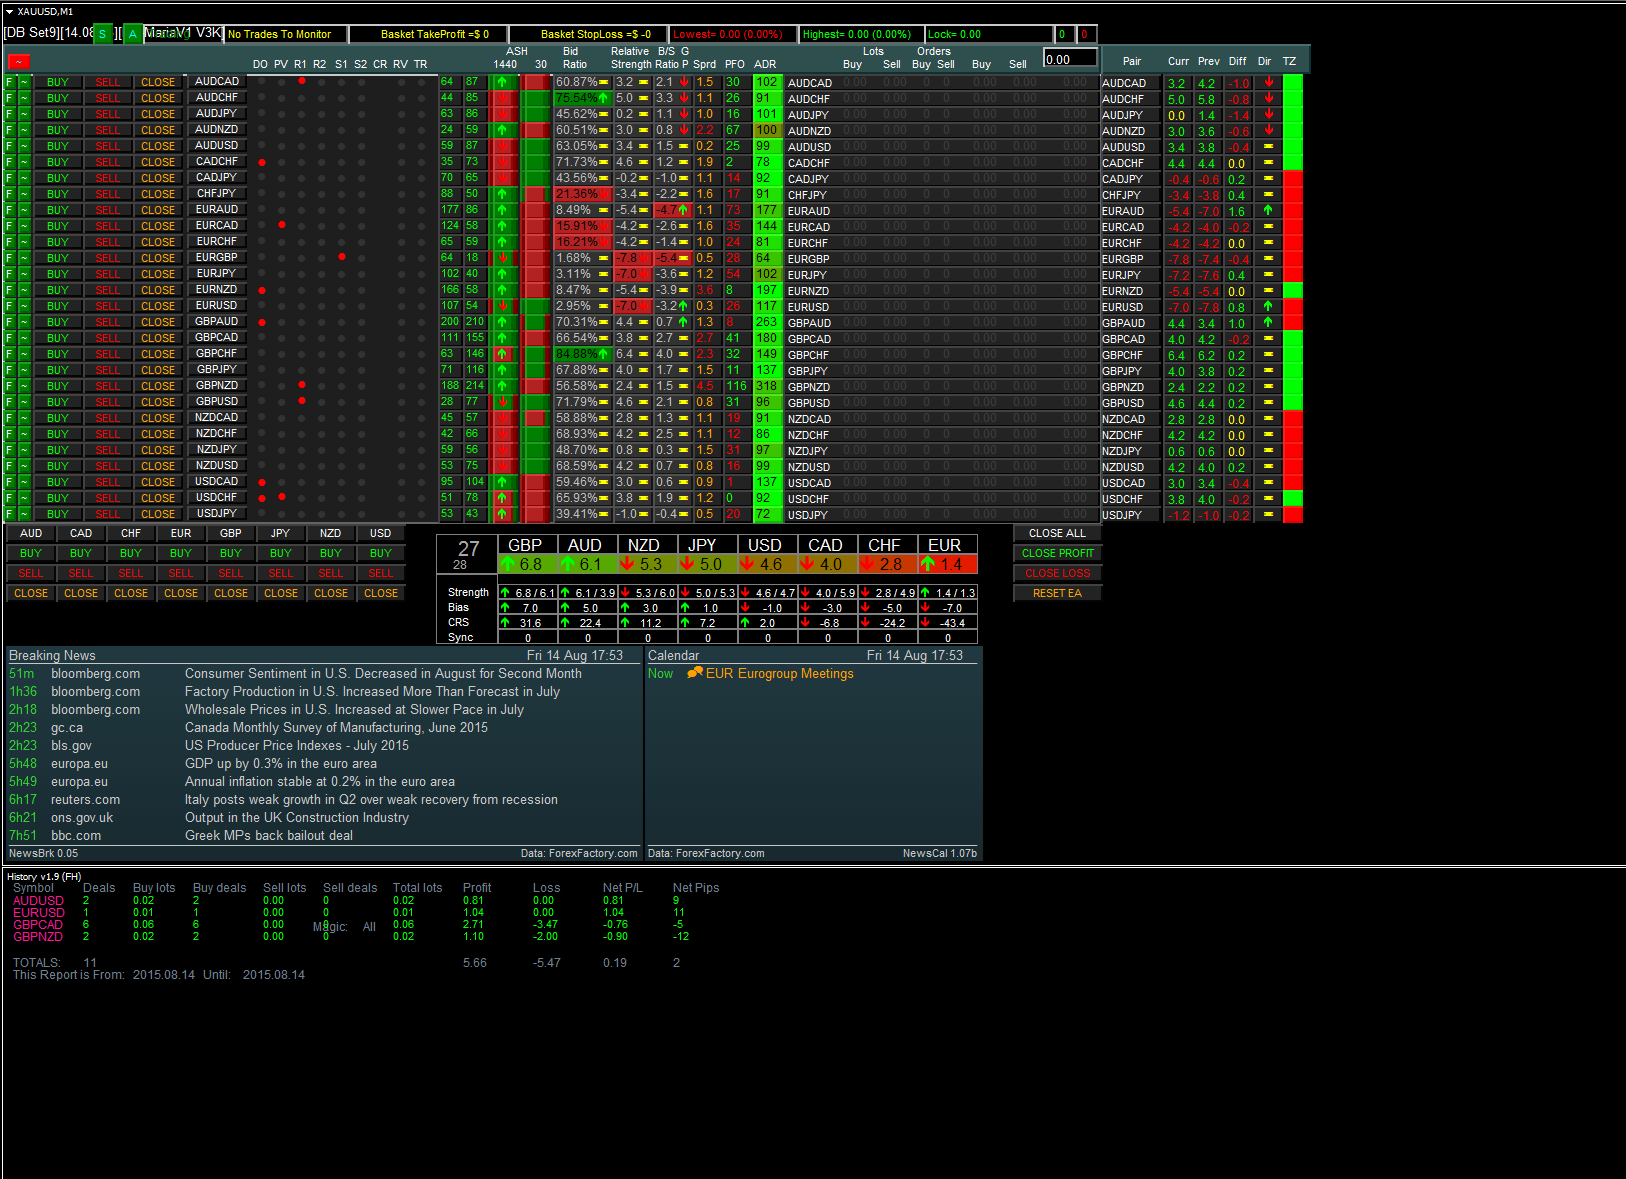Image resolution: width=1626 pixels, height=1179 pixels.
Task: Click SELL for EURUSD
Action: click(108, 306)
